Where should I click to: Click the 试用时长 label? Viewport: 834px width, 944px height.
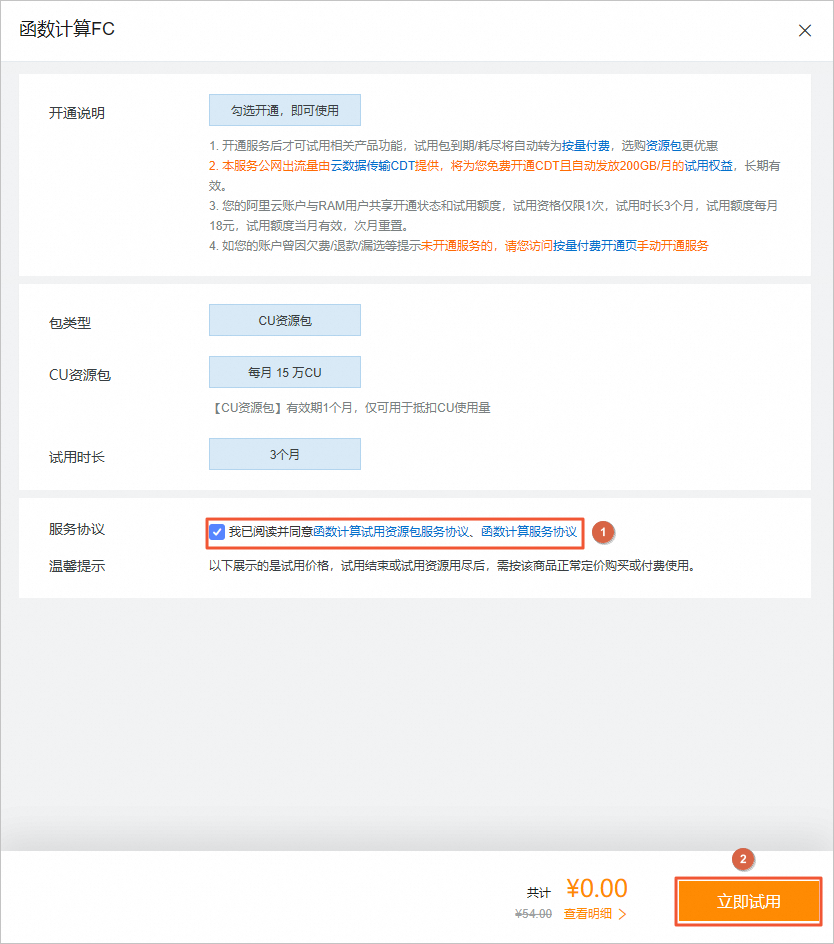[x=77, y=458]
